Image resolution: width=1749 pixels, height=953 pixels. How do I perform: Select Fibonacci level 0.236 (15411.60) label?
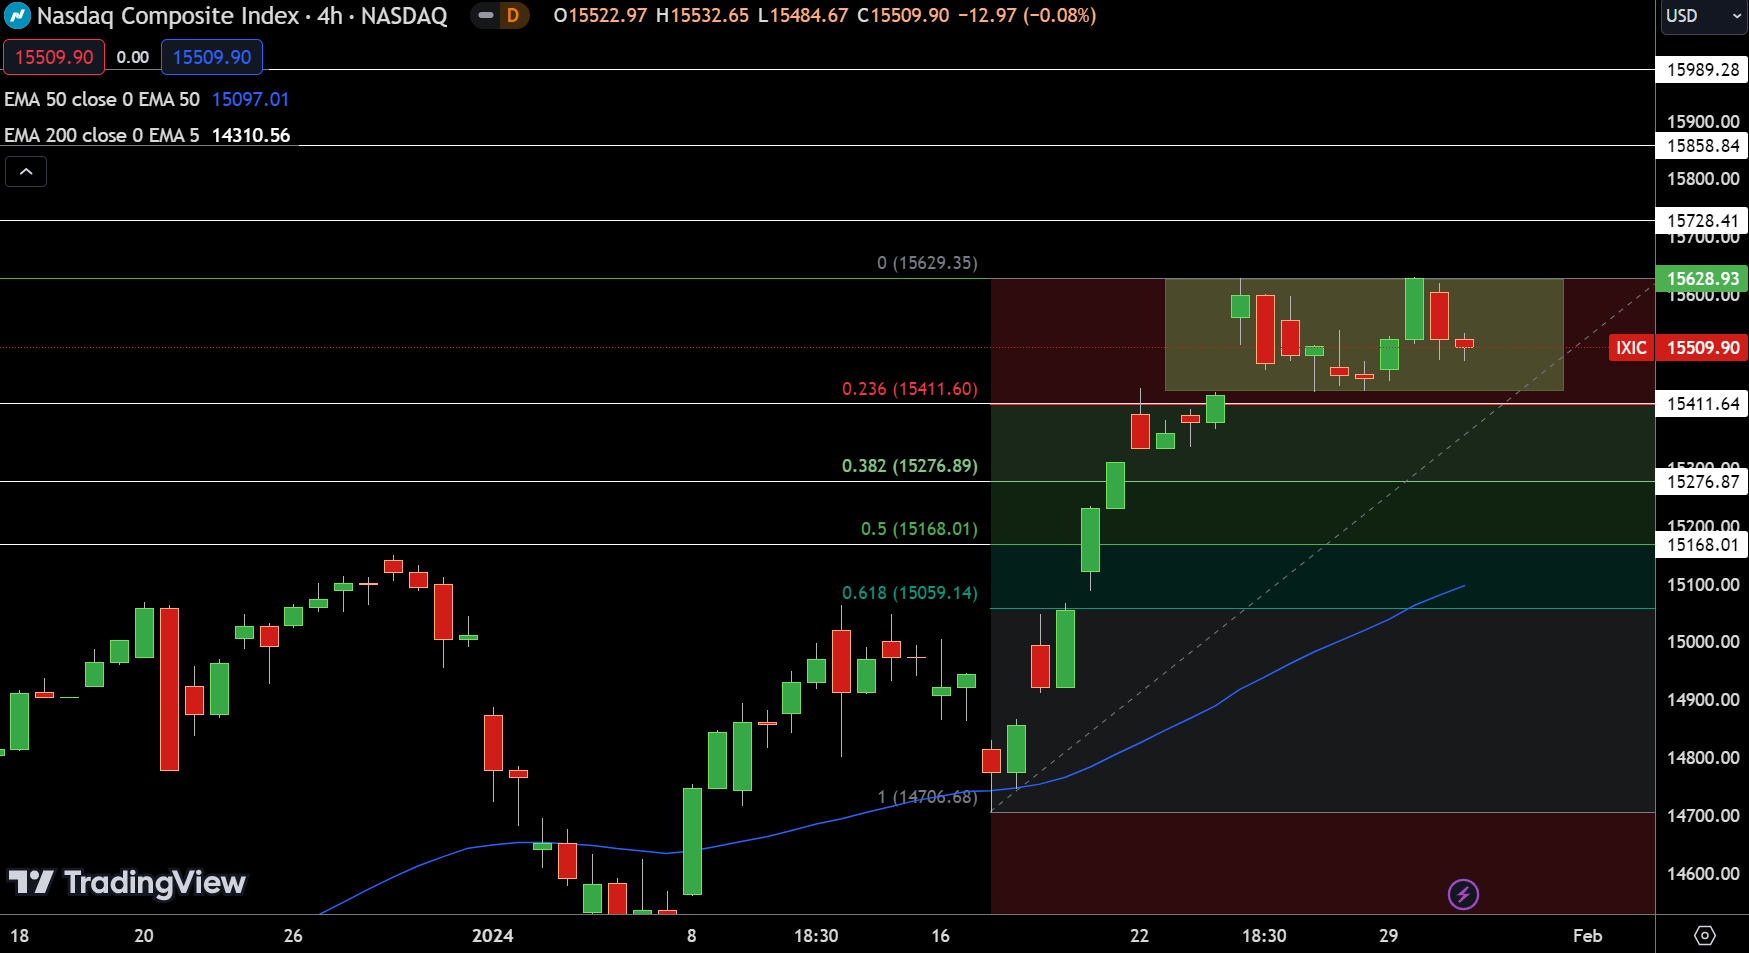coord(910,389)
